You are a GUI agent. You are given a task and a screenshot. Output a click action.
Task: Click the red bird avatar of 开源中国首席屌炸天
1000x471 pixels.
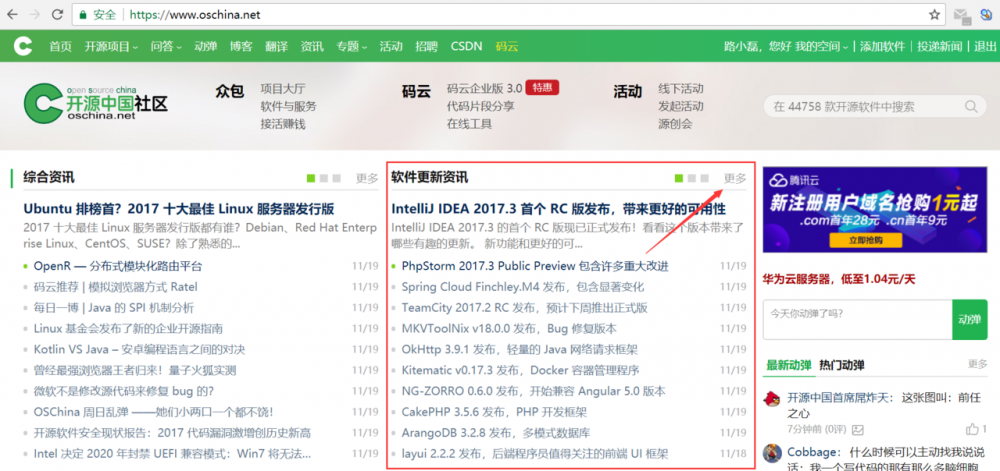(x=772, y=398)
